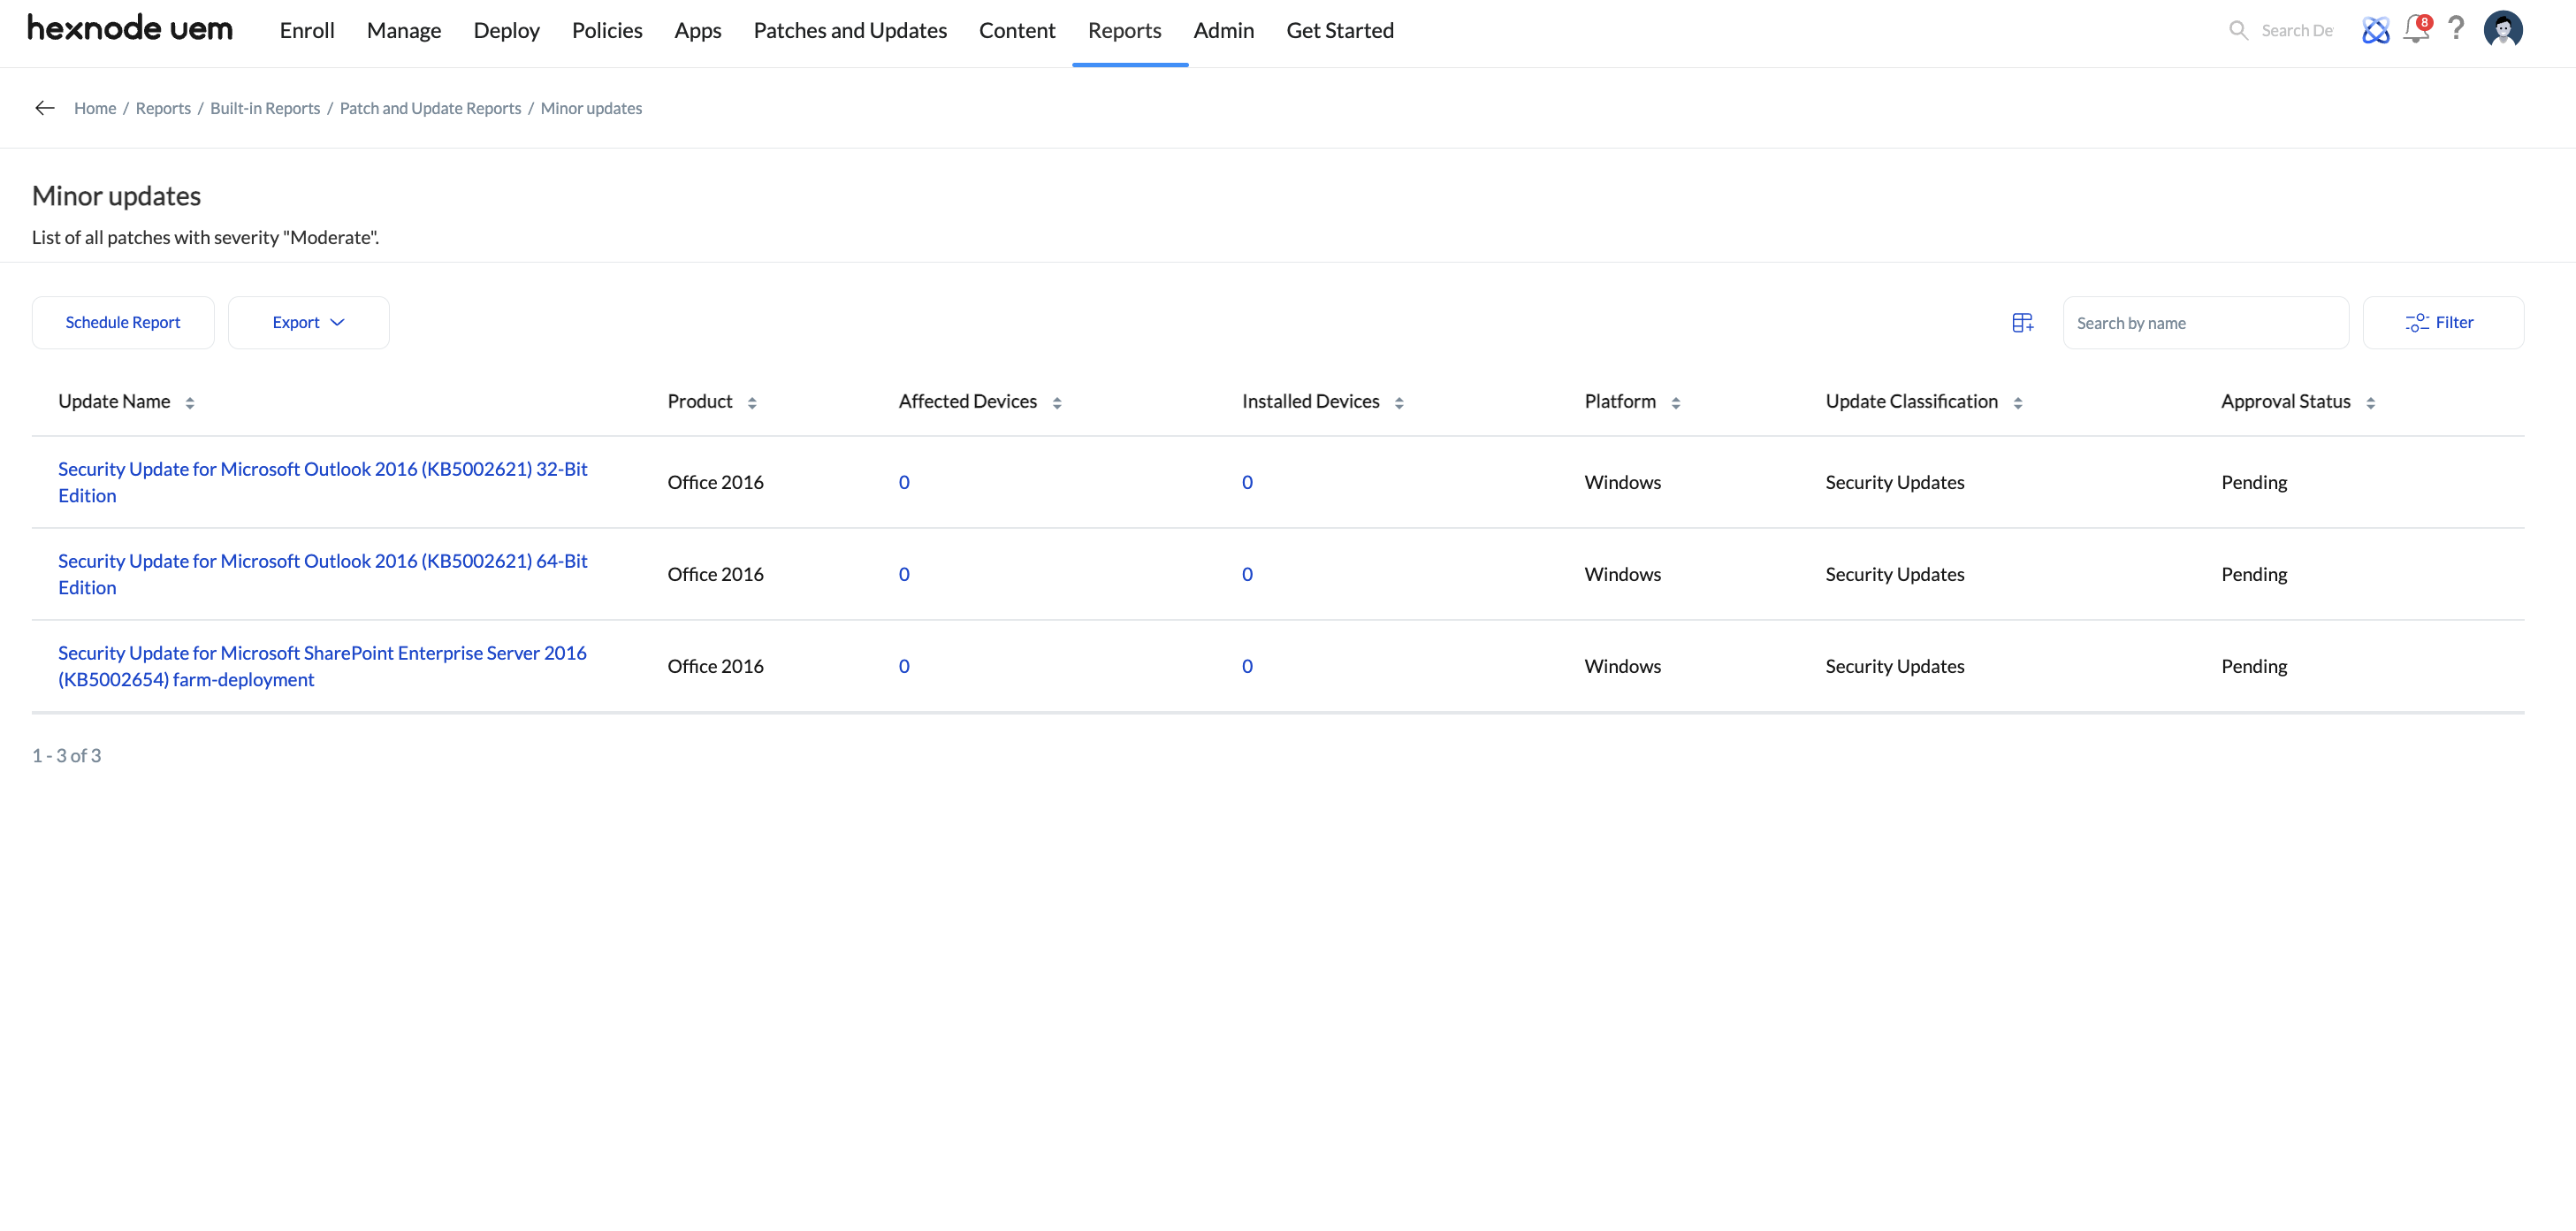The image size is (2576, 1231).
Task: Click Installed Devices count for SharePoint row
Action: 1247,666
